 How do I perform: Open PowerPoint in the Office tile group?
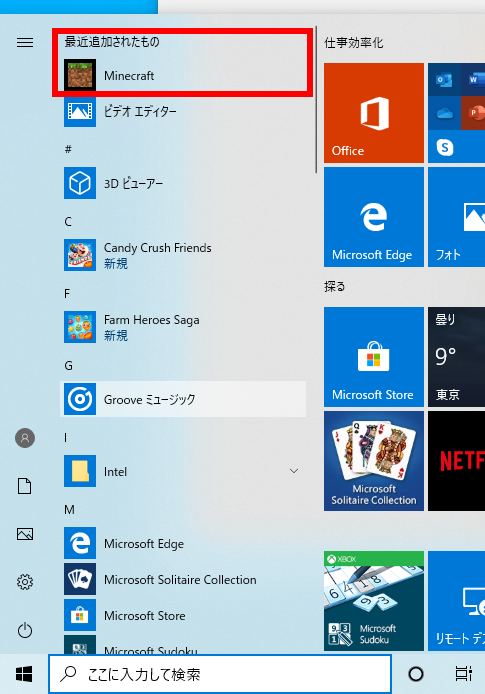point(473,113)
